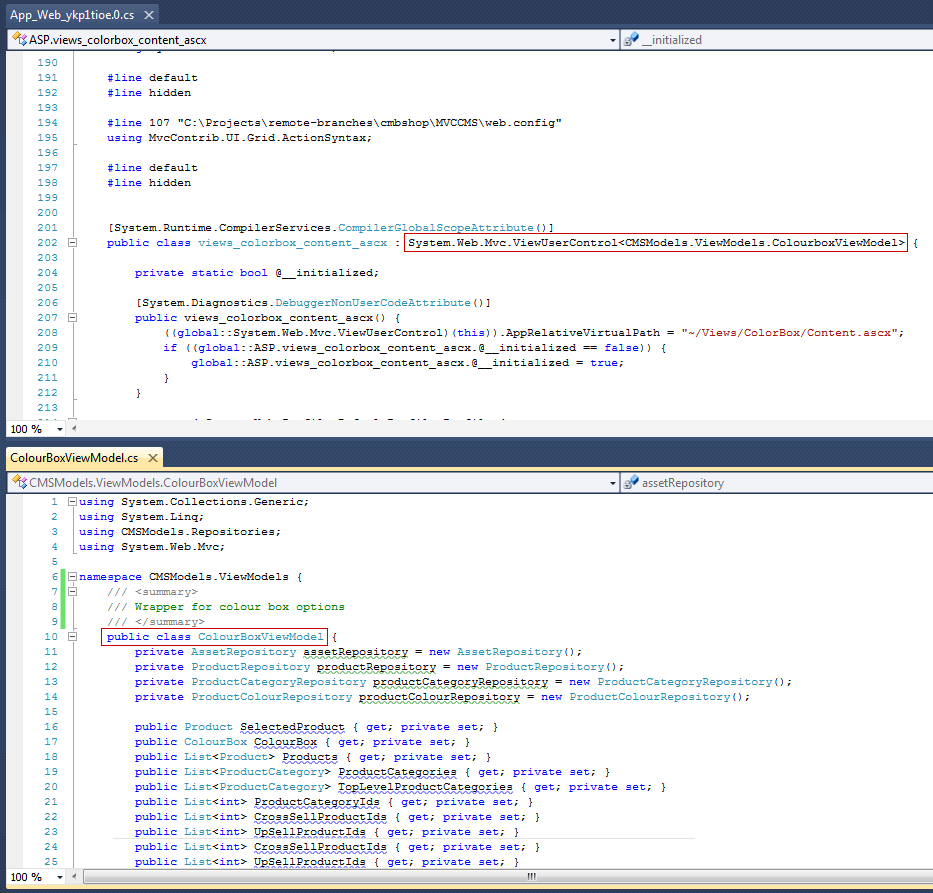Click productRepository field name on line 12
This screenshot has width=933, height=893.
(x=377, y=667)
